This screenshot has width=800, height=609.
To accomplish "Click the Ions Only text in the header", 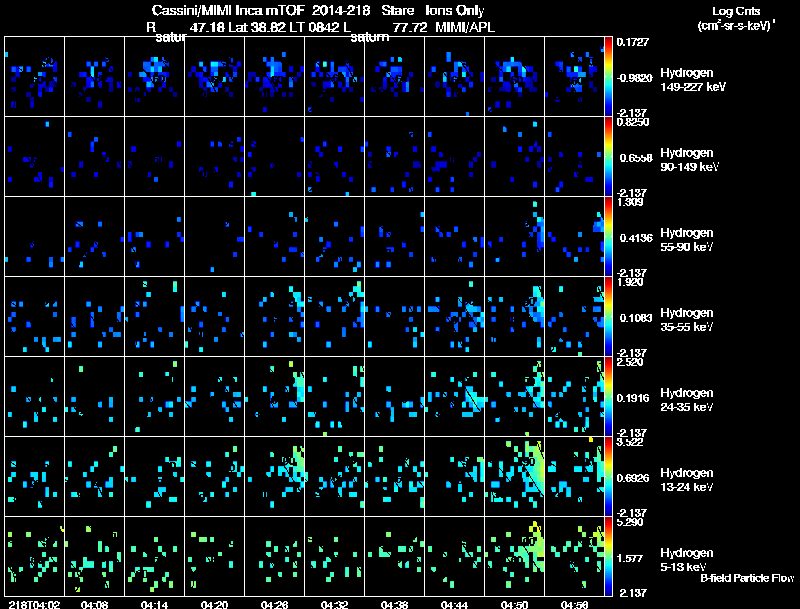I will click(x=455, y=11).
